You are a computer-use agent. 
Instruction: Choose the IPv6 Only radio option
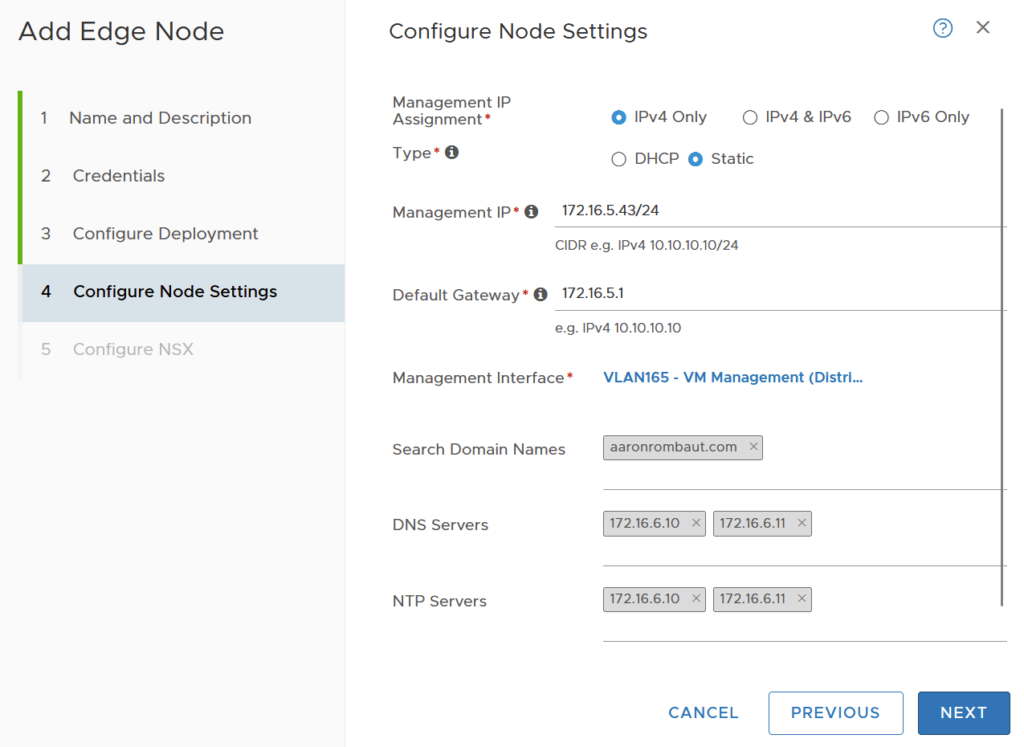click(881, 118)
